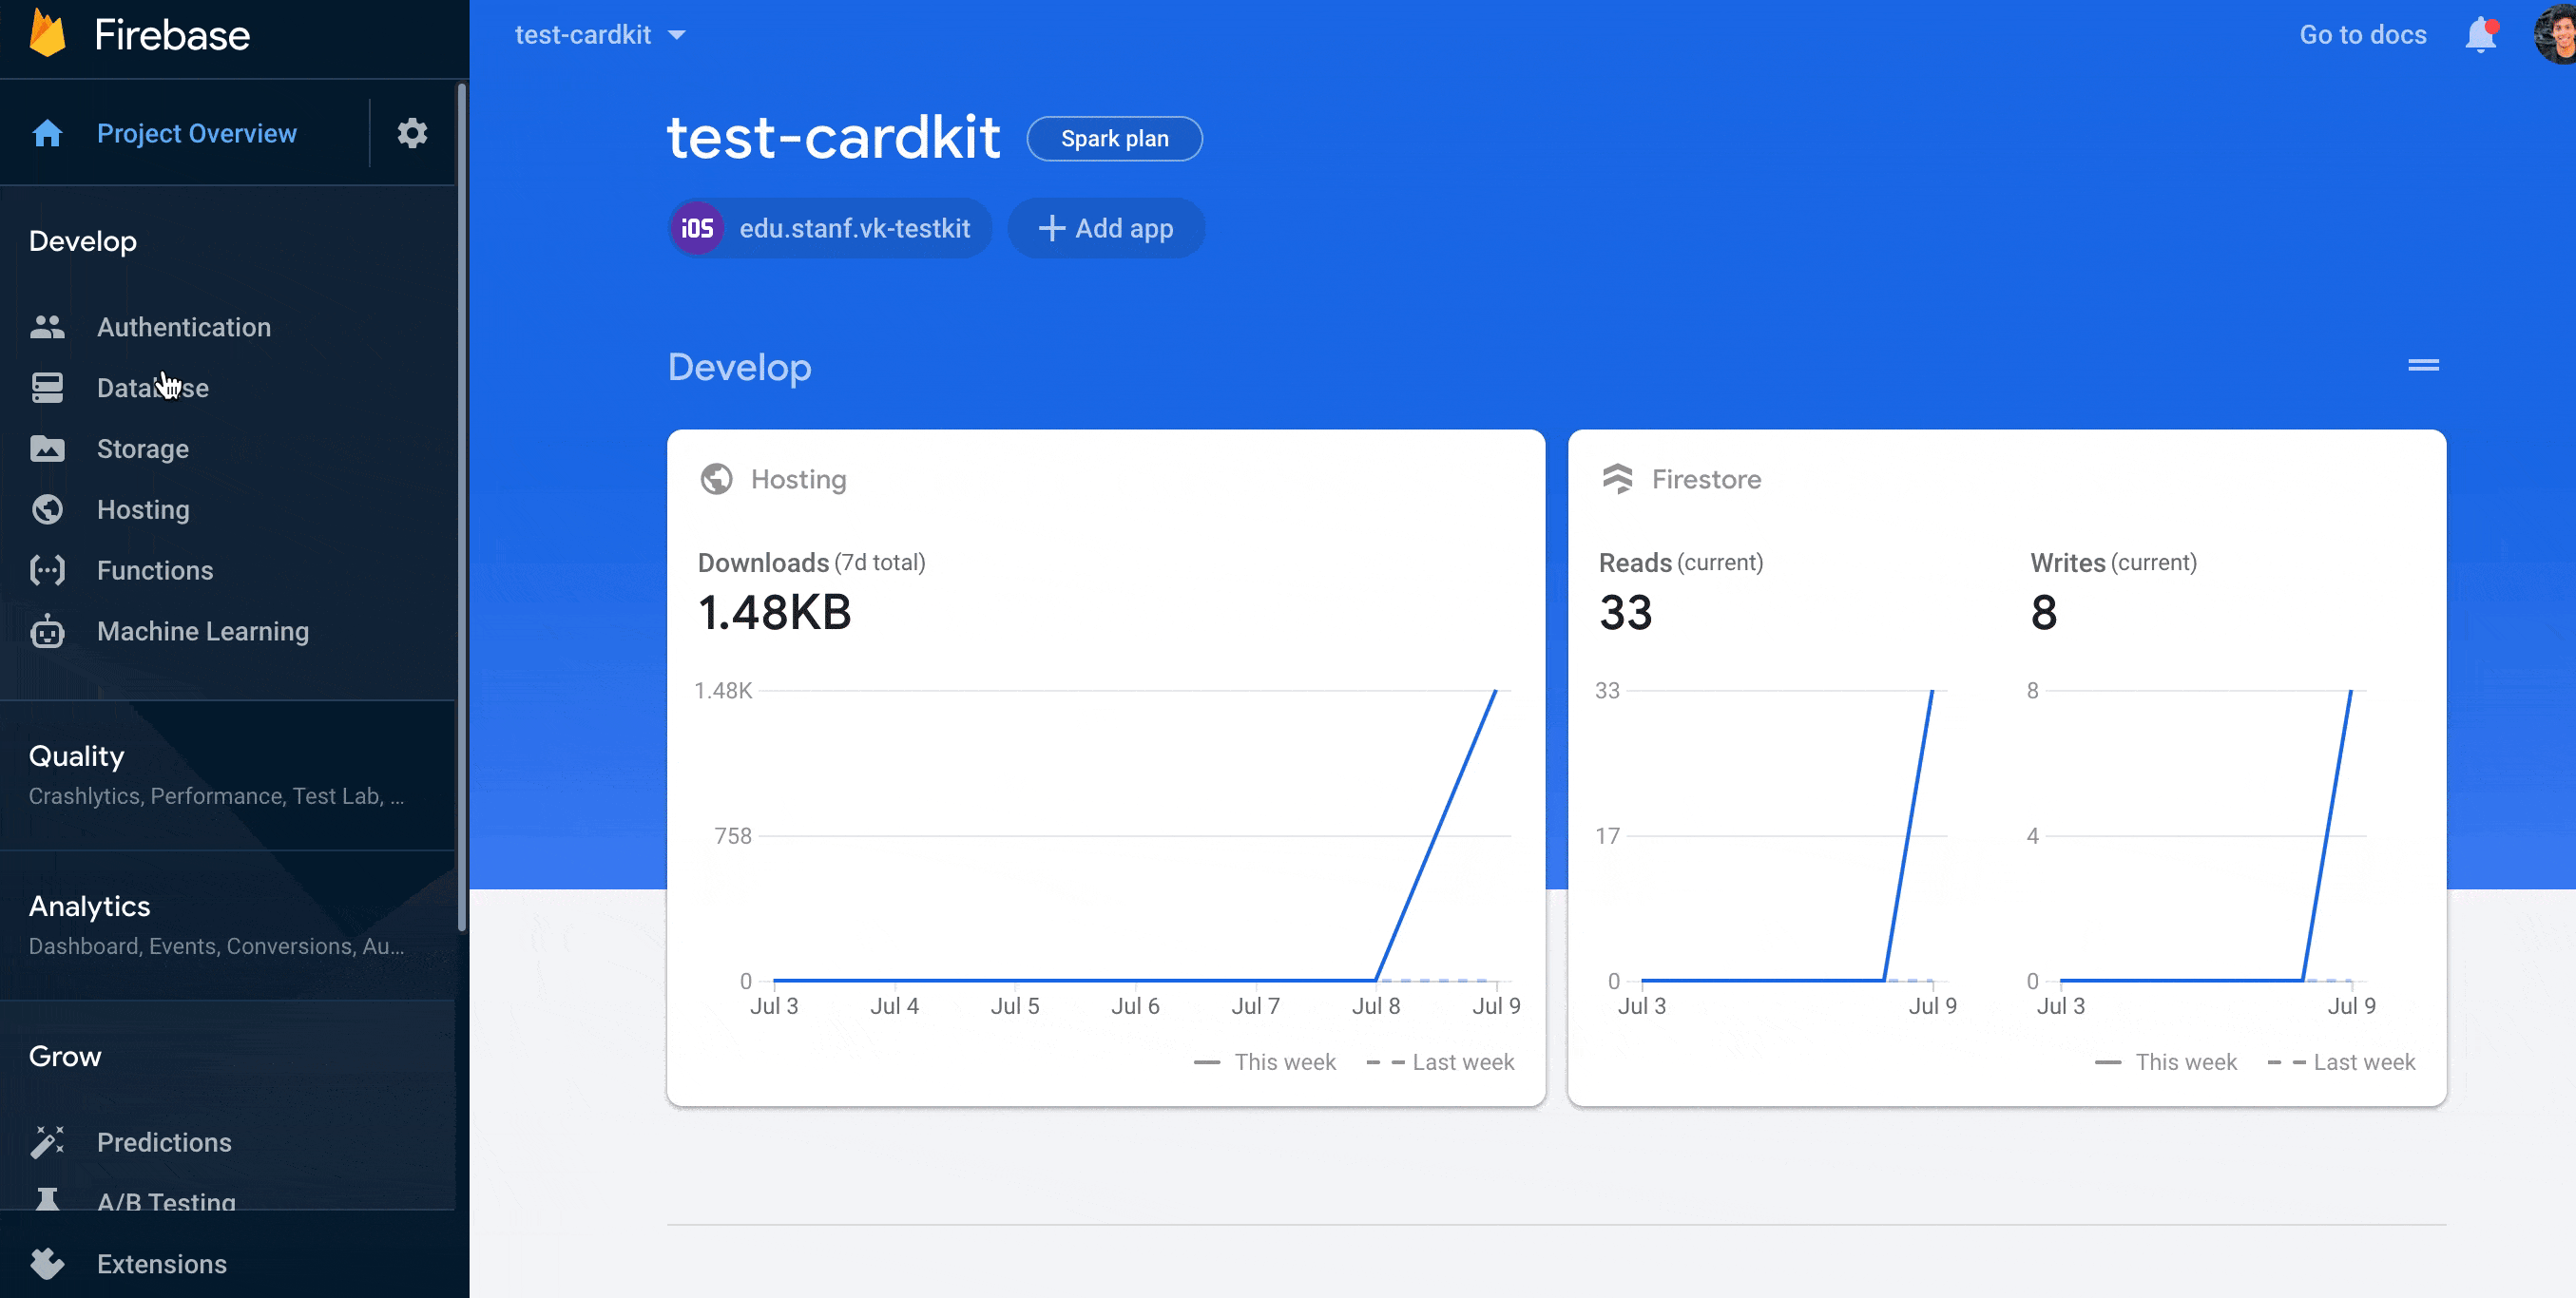The width and height of the screenshot is (2576, 1298).
Task: Click the Predictions wand icon
Action: 47,1142
